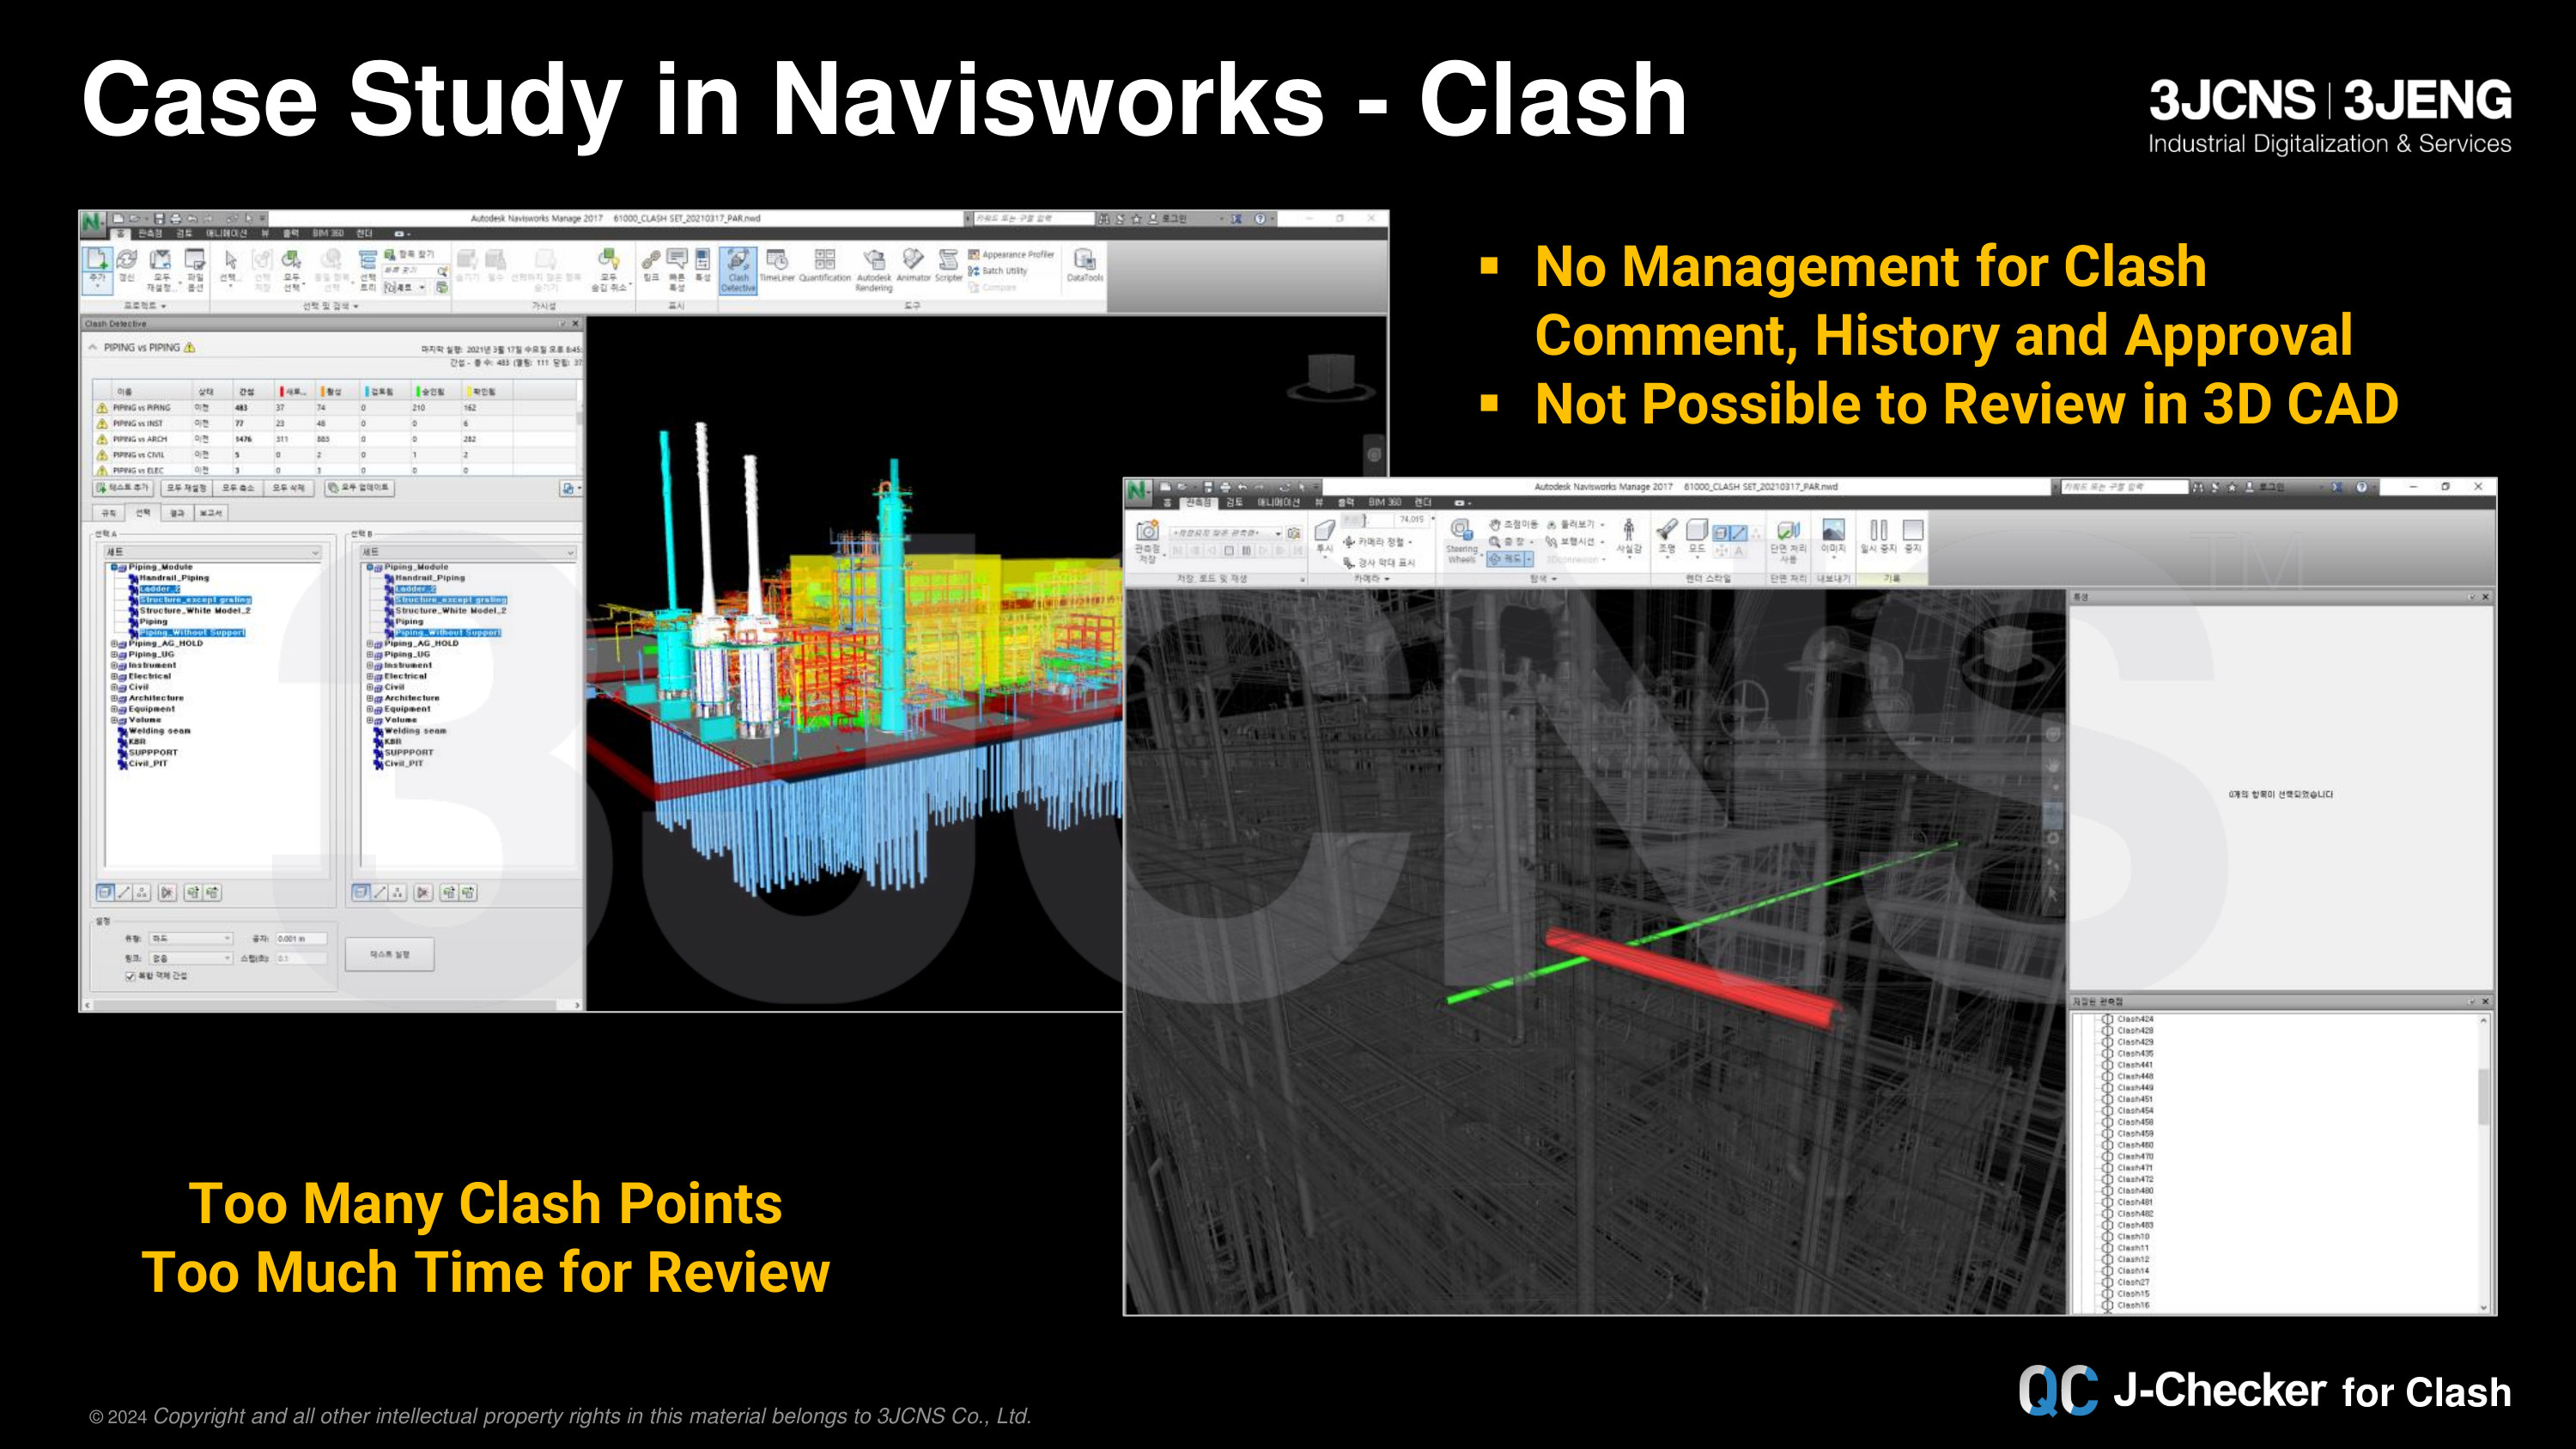Open the Scripter tool
The image size is (2576, 1449).
pyautogui.click(x=948, y=266)
